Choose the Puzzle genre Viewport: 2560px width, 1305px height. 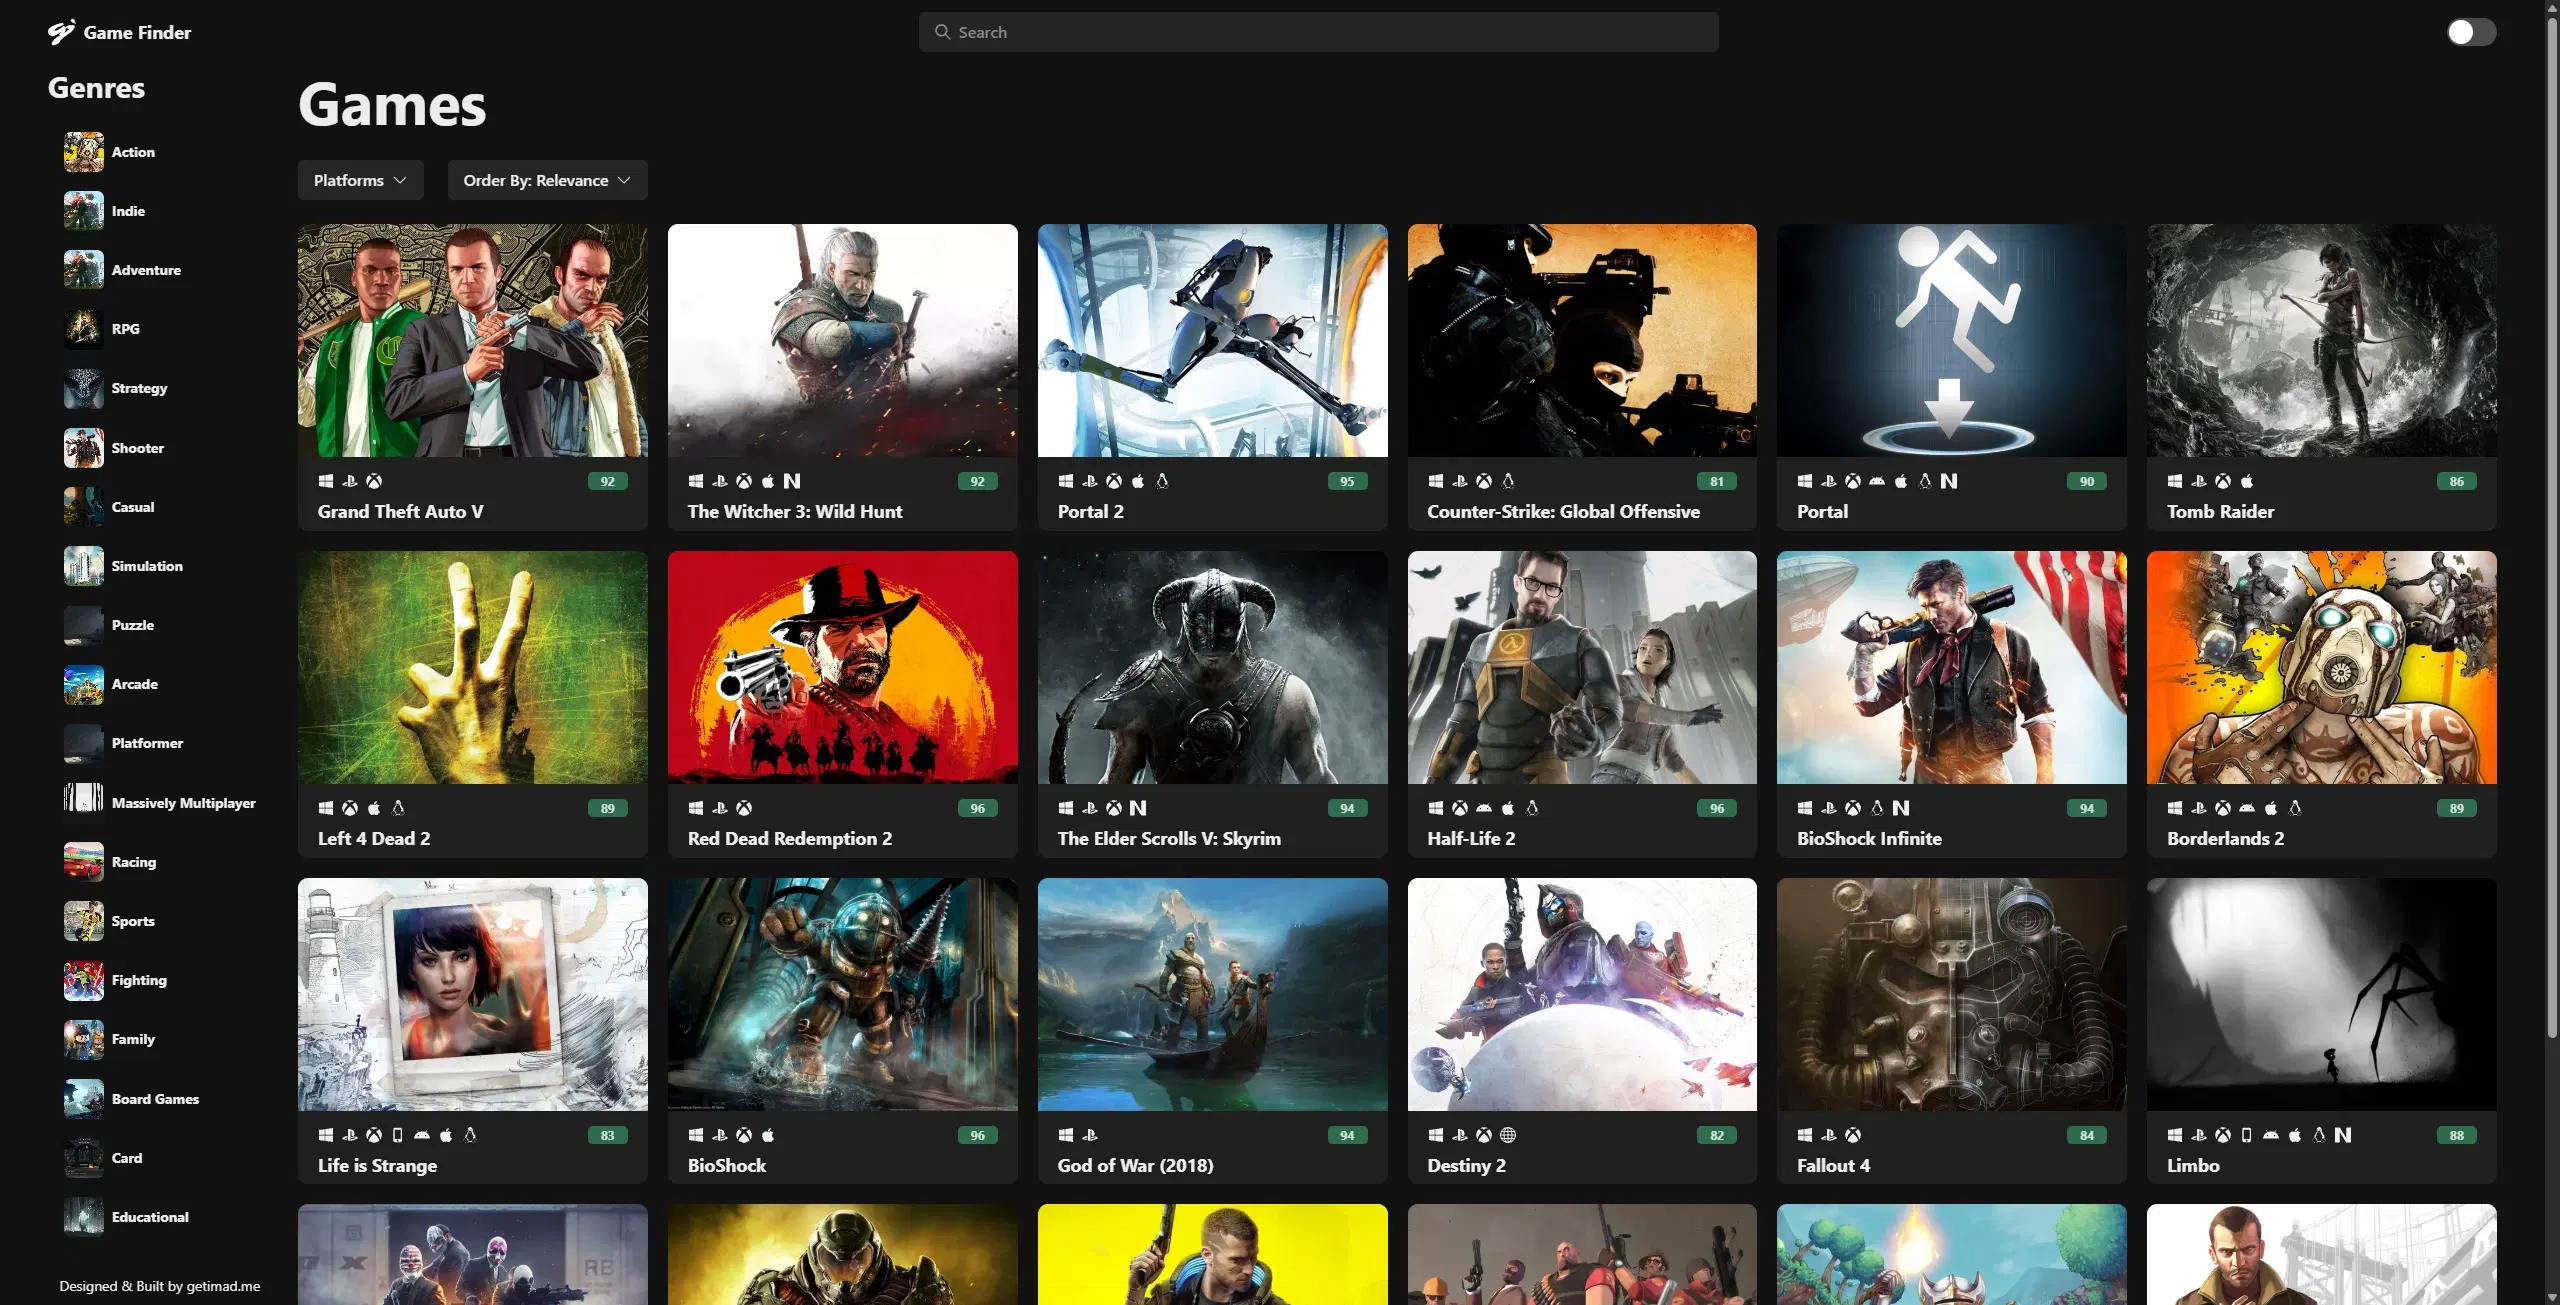(133, 625)
